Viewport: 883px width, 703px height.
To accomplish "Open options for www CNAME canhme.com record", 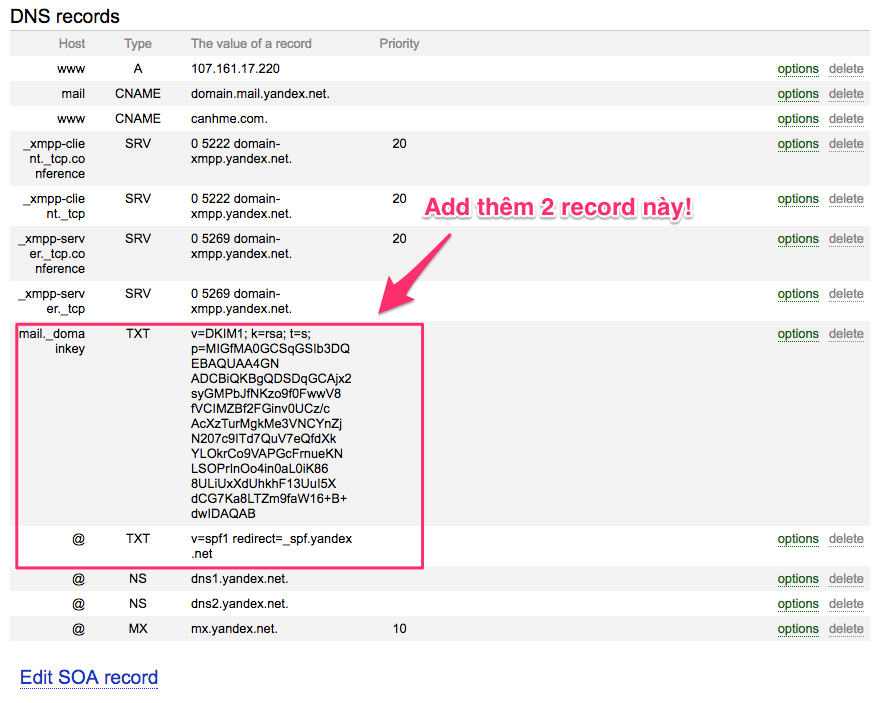I will point(798,119).
